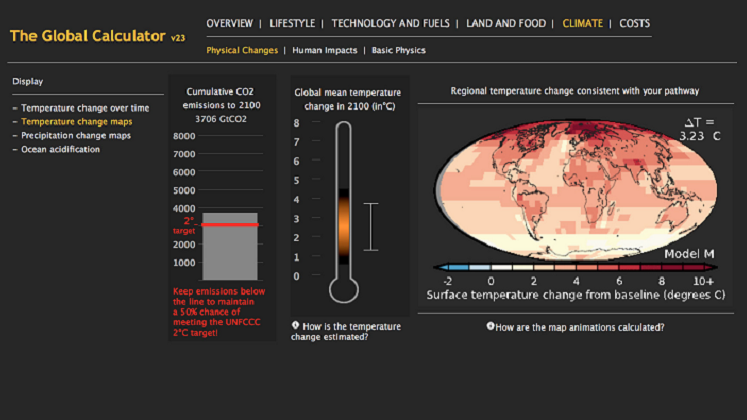
Task: Switch to Human Impacts sub-tab
Action: [x=325, y=49]
